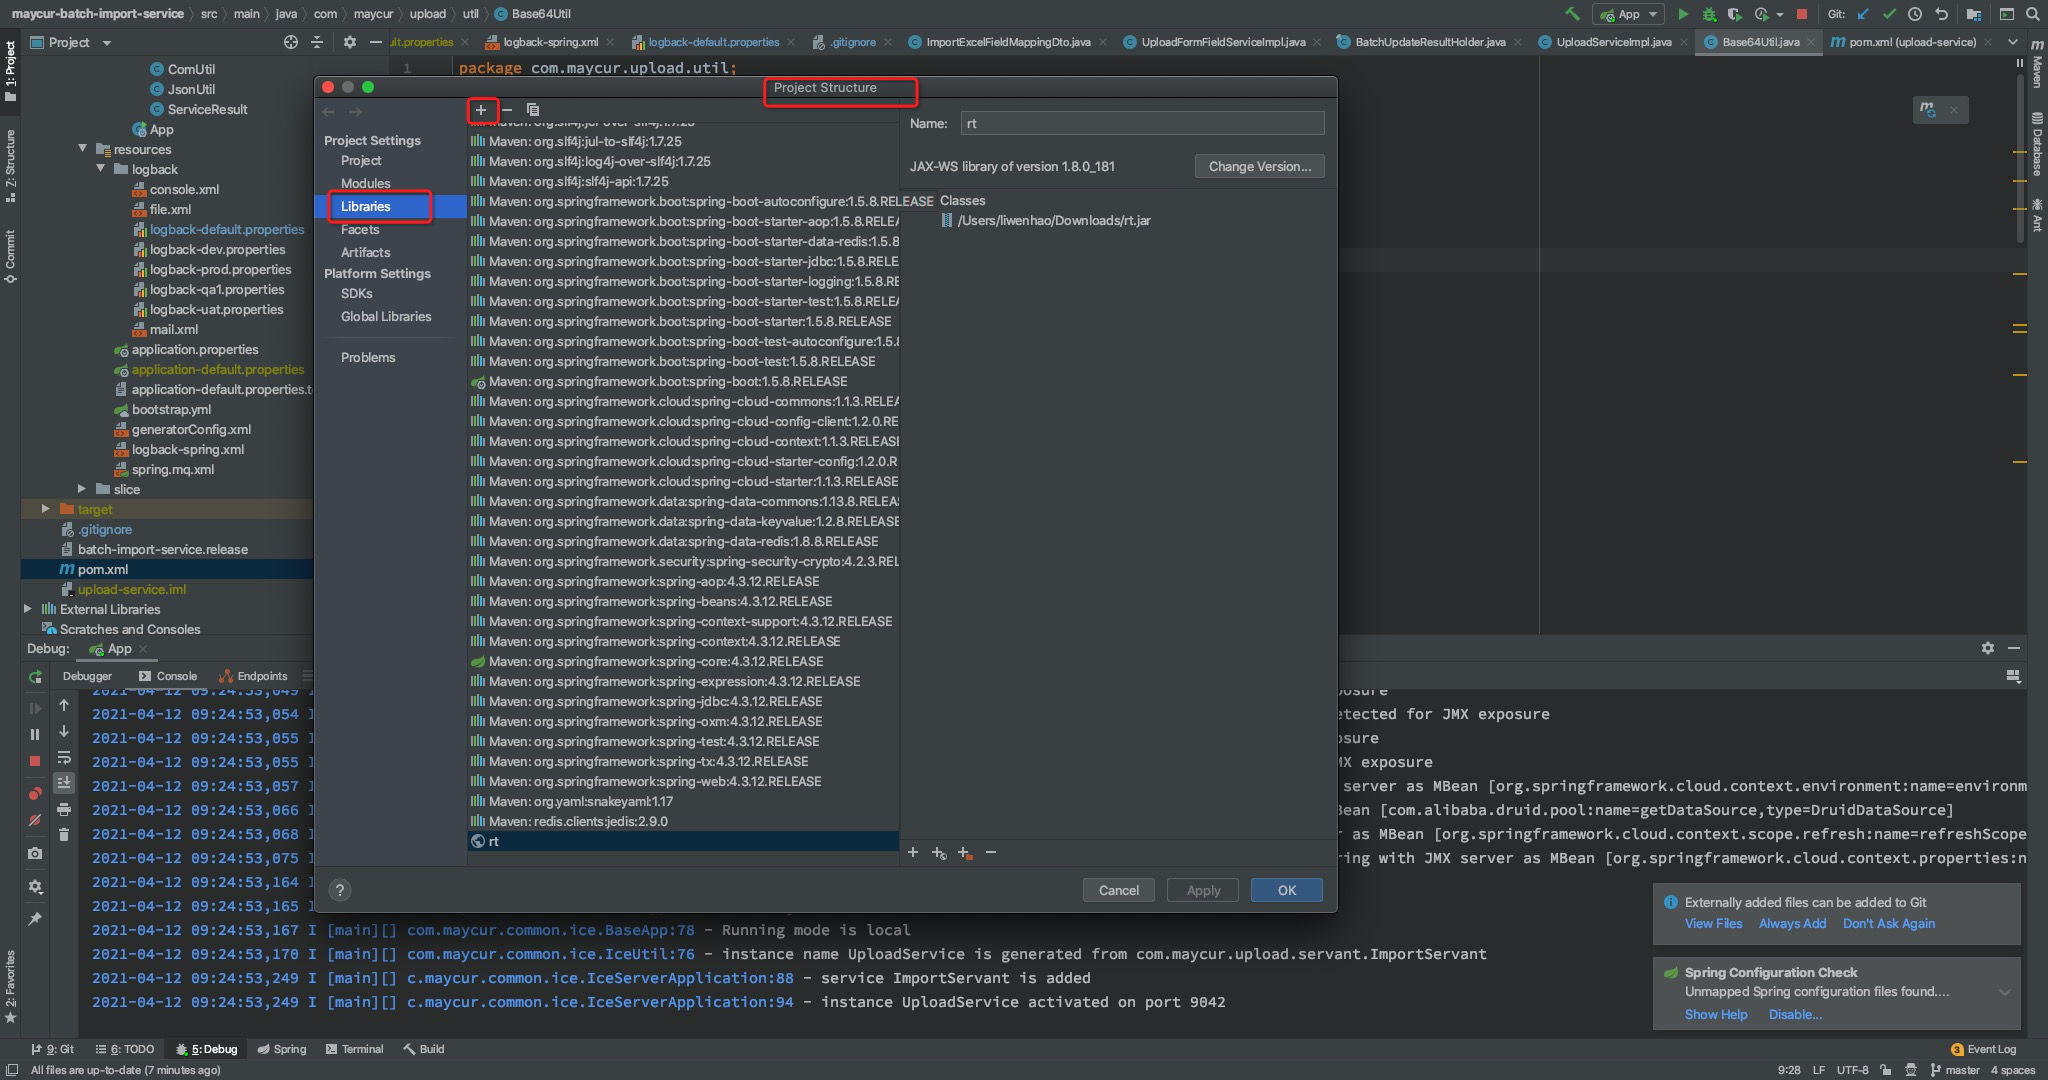The image size is (2048, 1080).
Task: Toggle mute breakpoints icon
Action: (35, 820)
